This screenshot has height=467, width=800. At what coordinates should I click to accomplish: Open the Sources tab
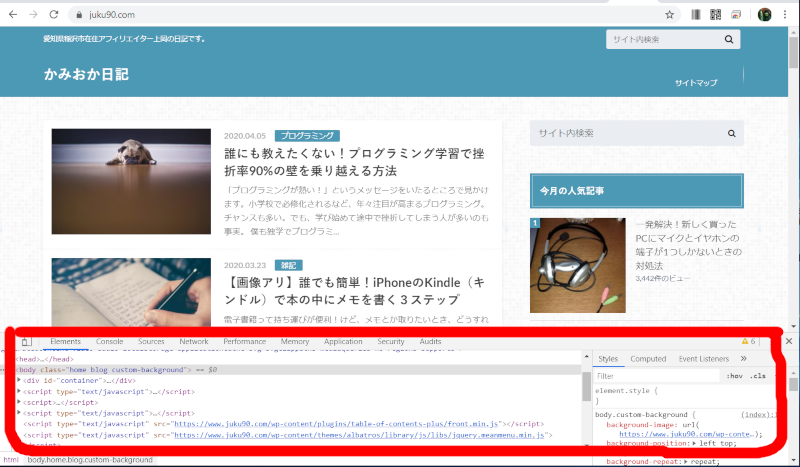(151, 341)
